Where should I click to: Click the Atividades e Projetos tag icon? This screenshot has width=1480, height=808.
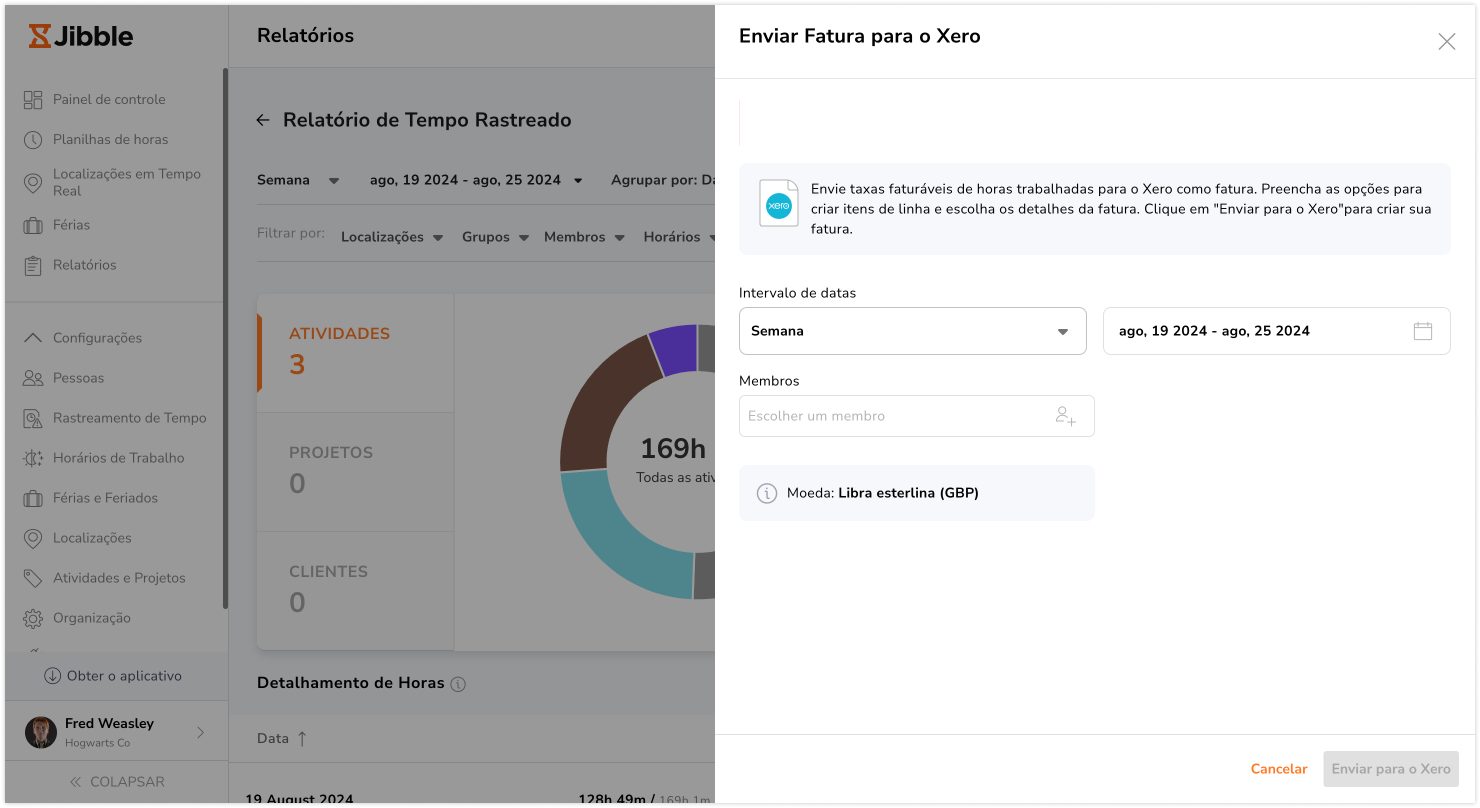tap(33, 578)
